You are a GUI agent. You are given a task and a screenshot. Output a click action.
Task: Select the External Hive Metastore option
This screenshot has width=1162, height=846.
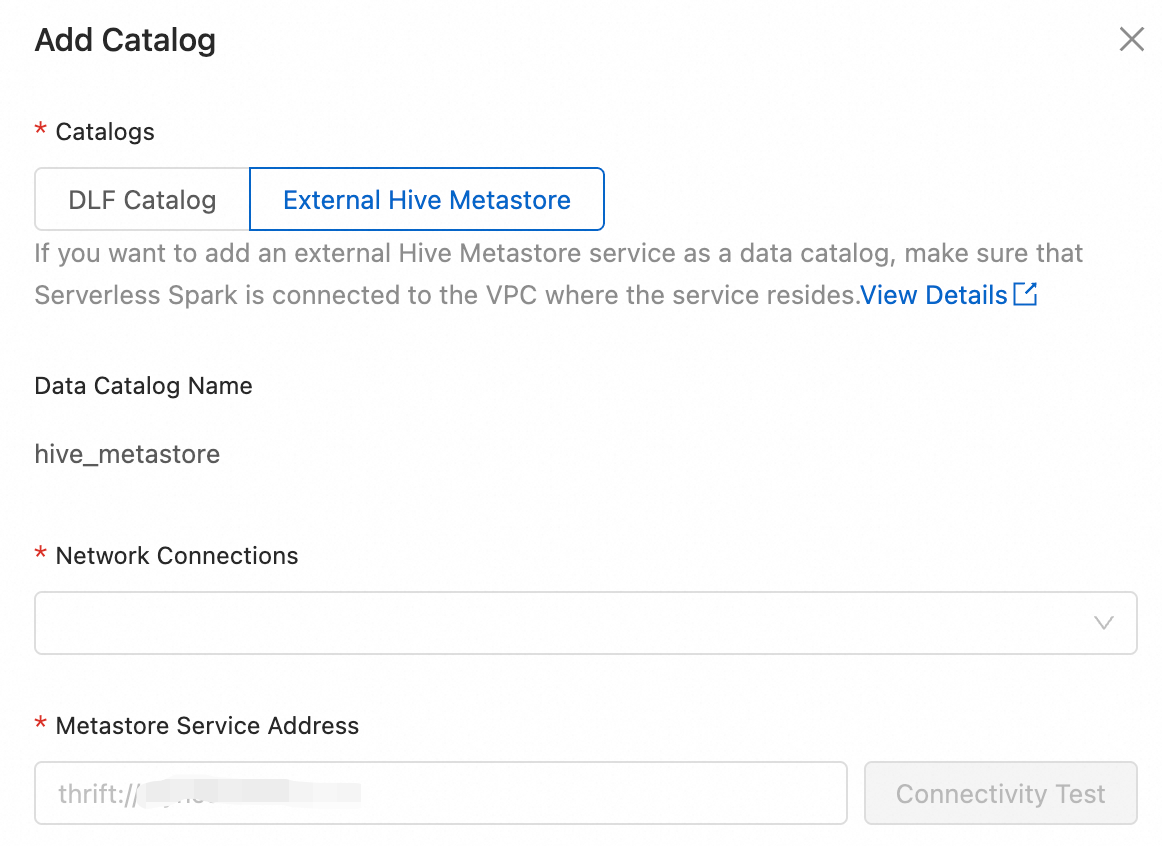pos(427,200)
